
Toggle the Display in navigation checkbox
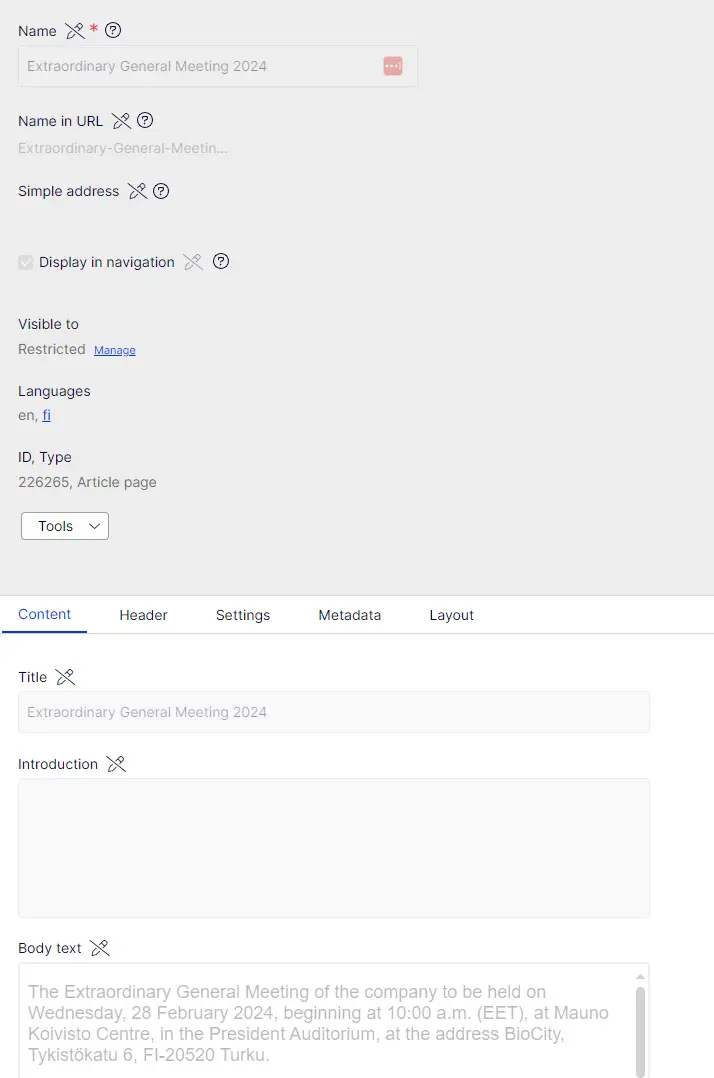[26, 263]
